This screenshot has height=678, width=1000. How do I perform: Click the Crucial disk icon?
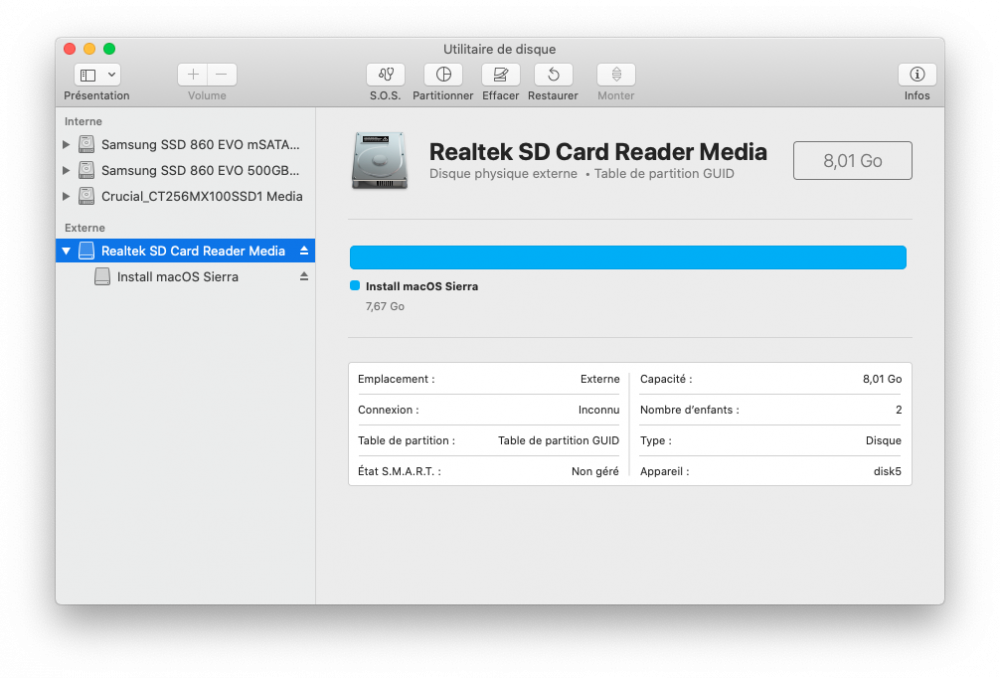(x=86, y=196)
